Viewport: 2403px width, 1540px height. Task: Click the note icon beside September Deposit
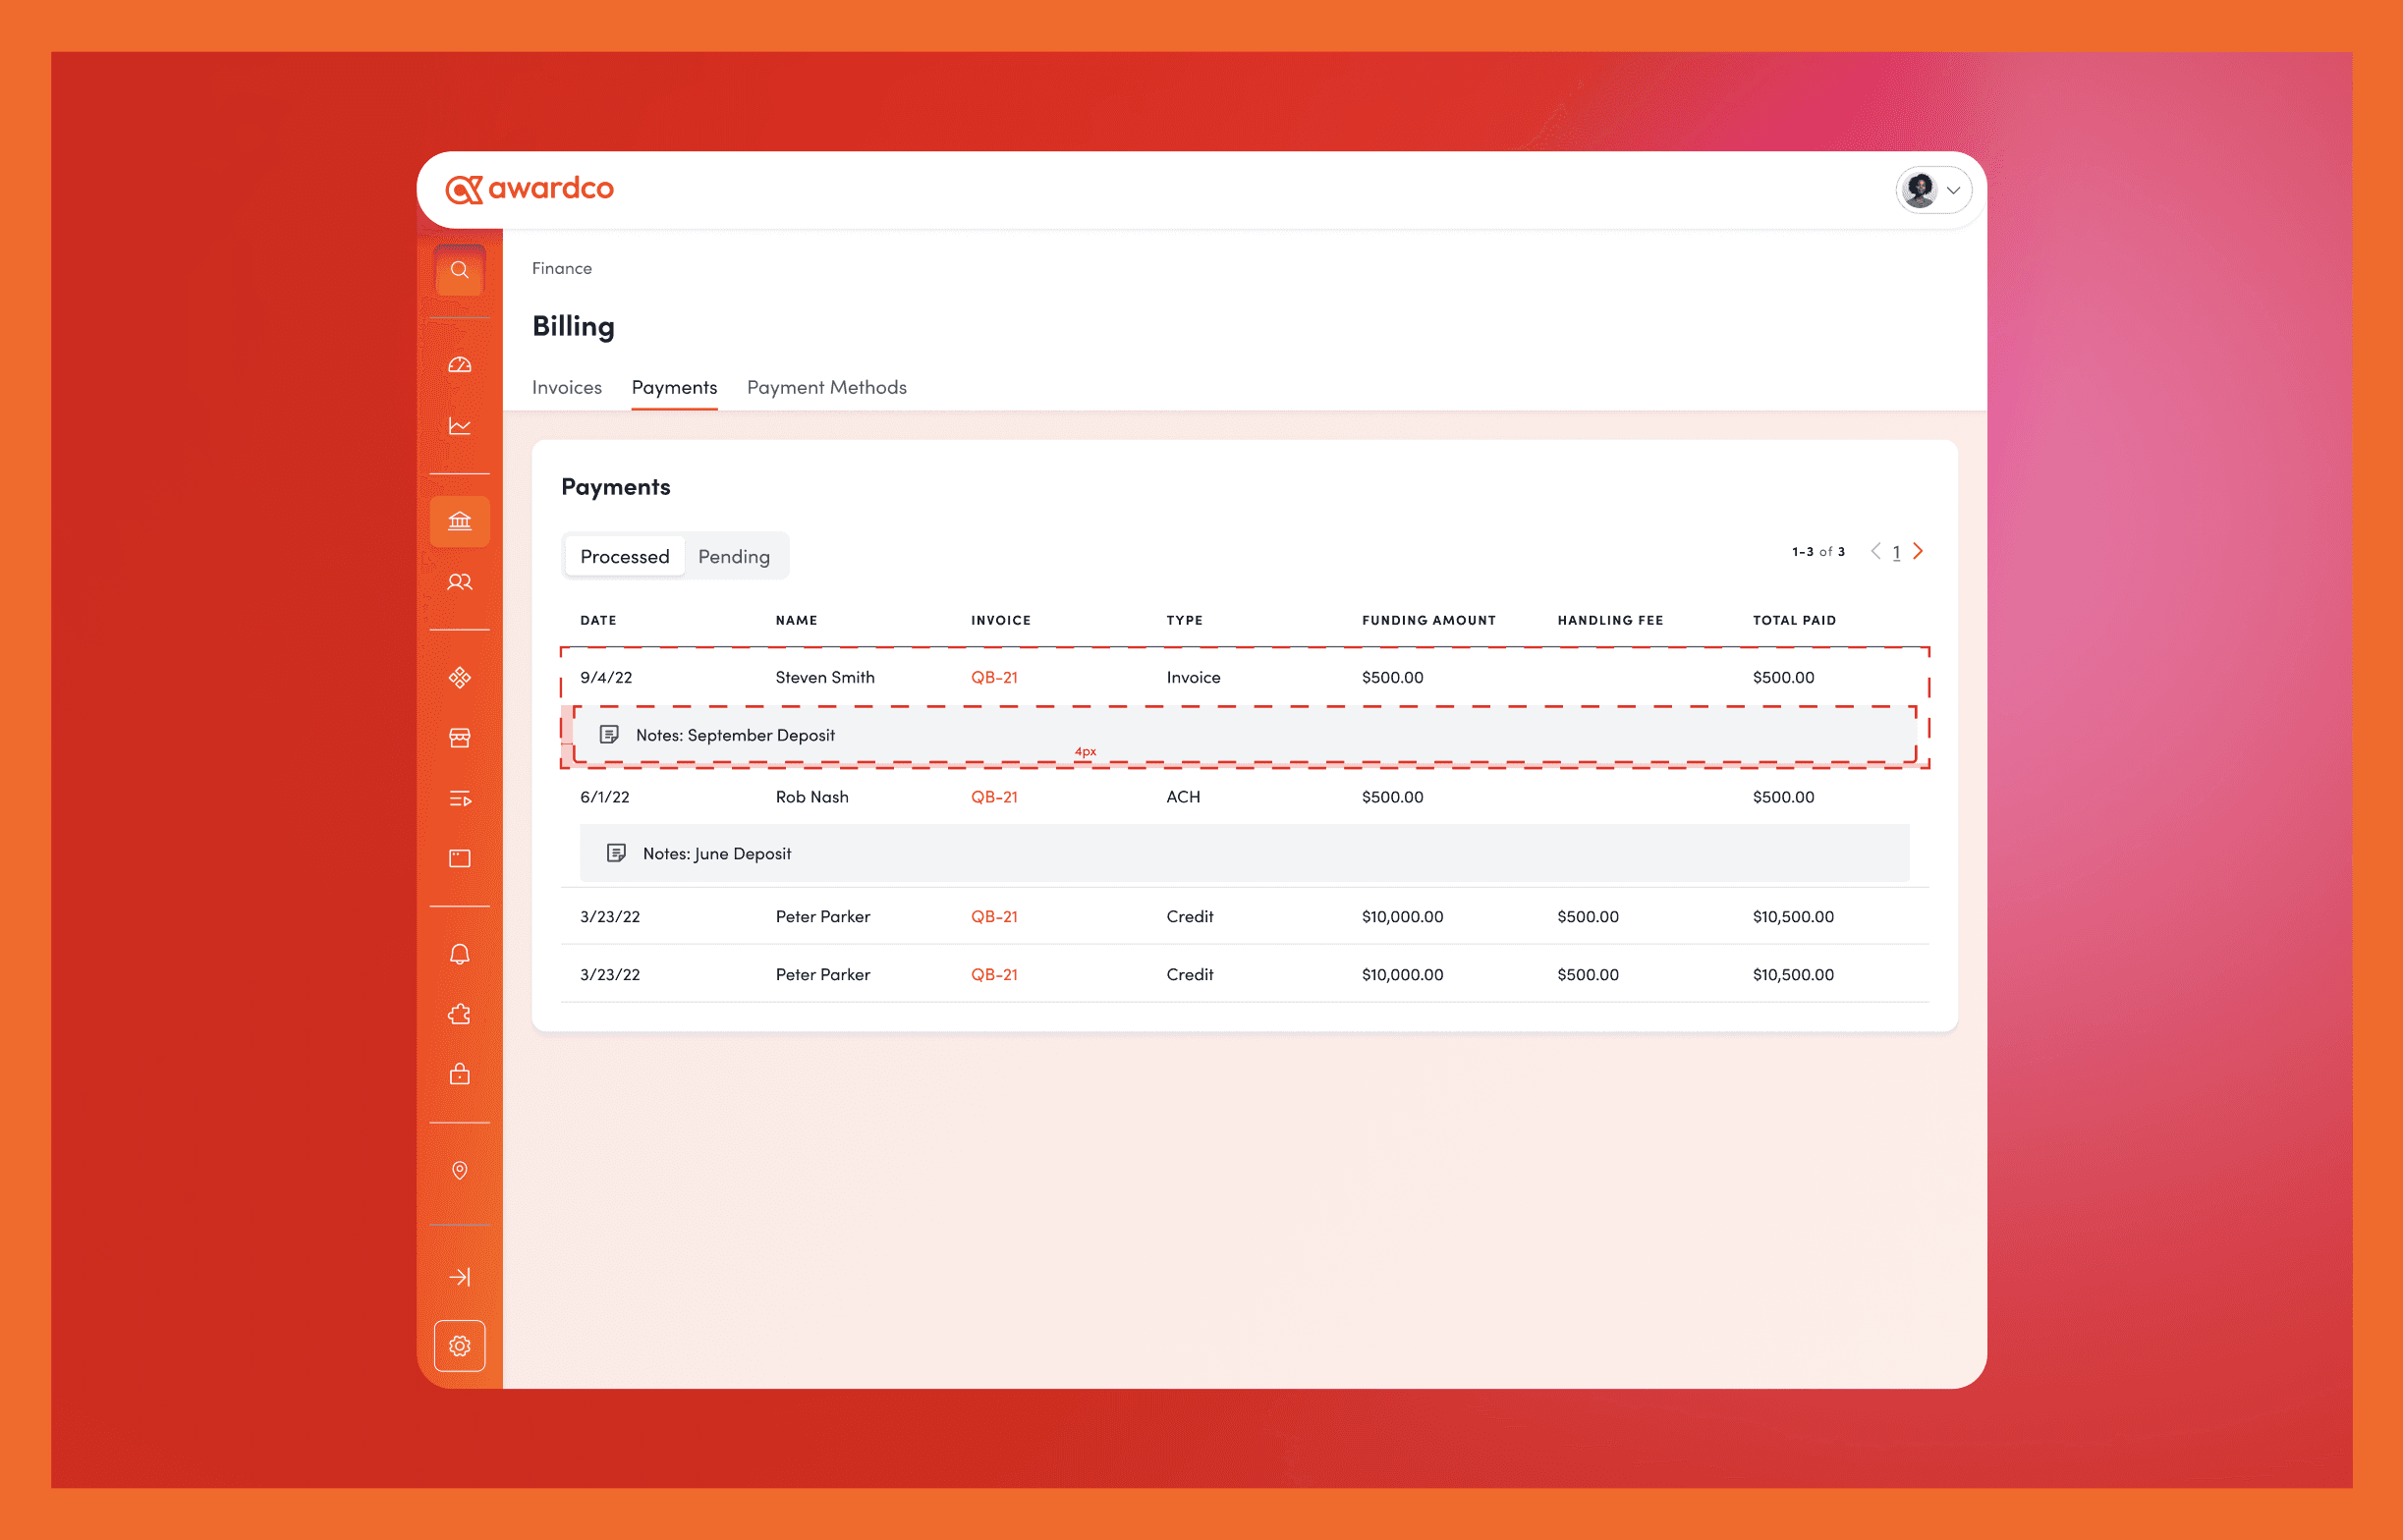click(x=609, y=735)
